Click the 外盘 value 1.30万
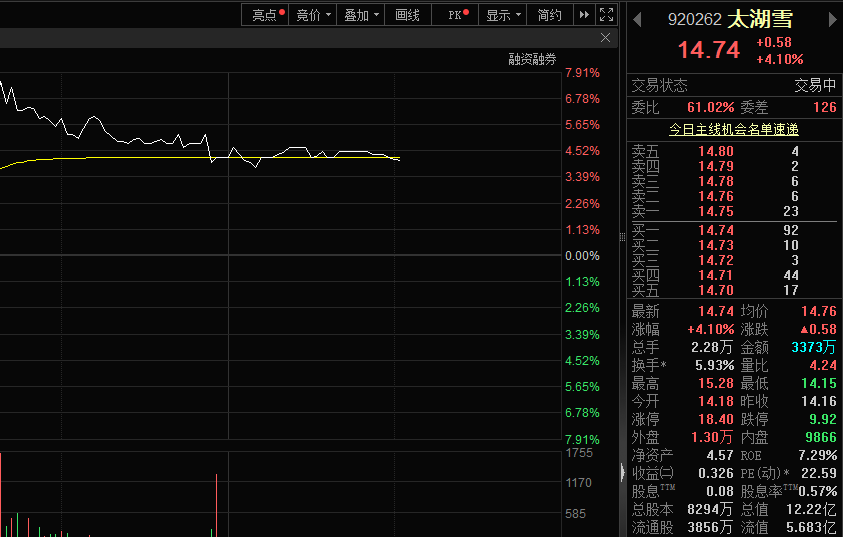Screen dimensions: 843x537 tap(712, 438)
